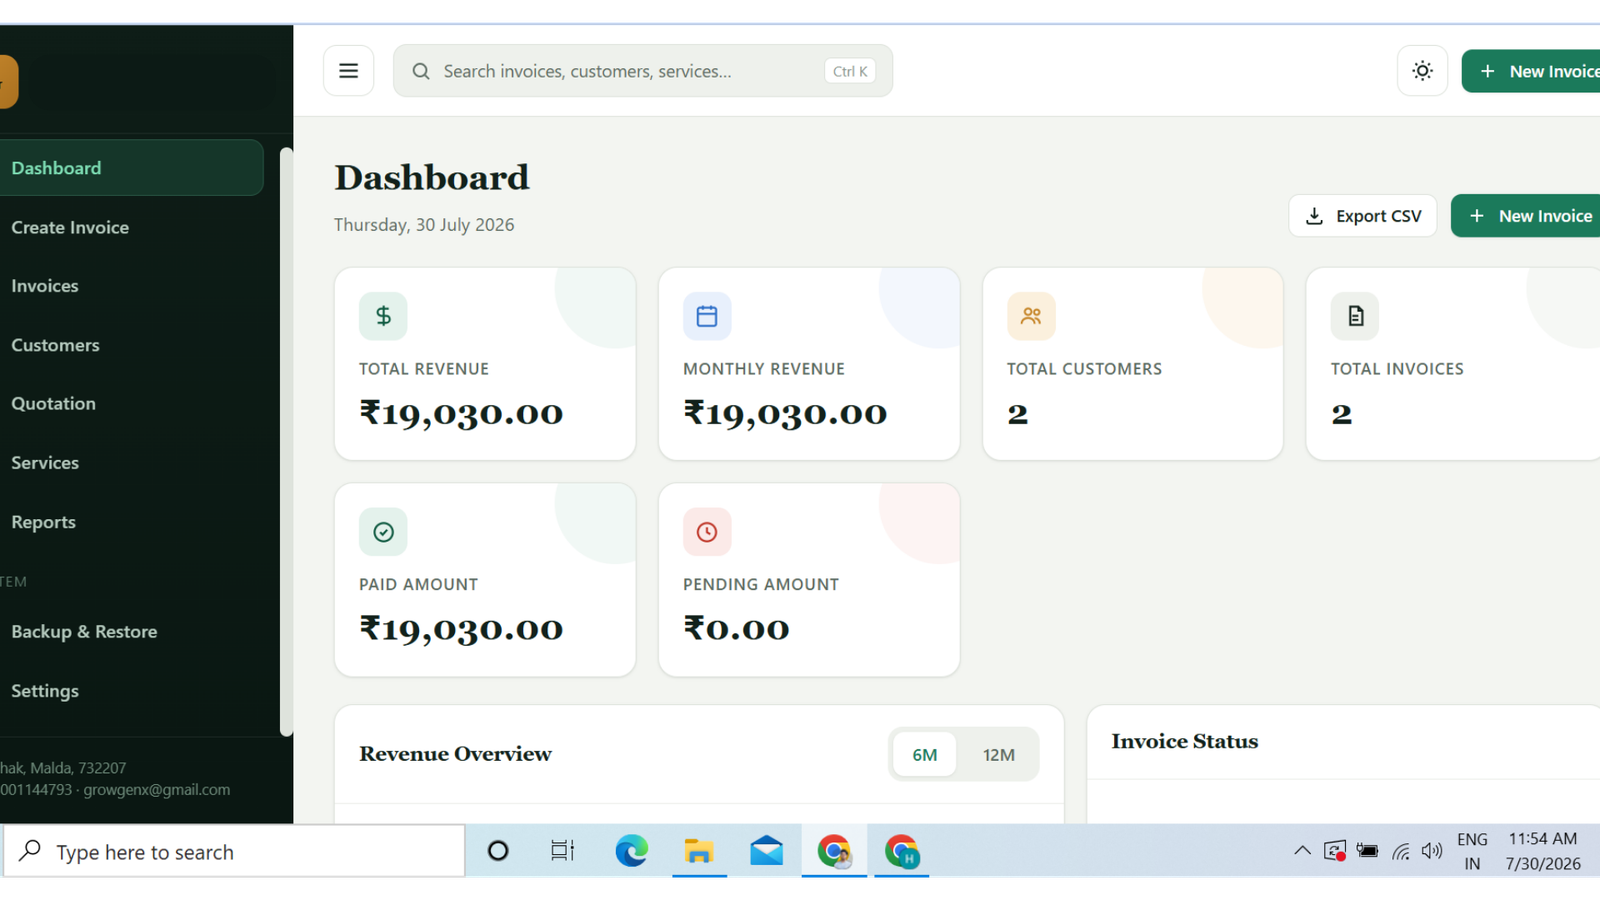Click the people icon on Total Customers card

coord(1031,316)
